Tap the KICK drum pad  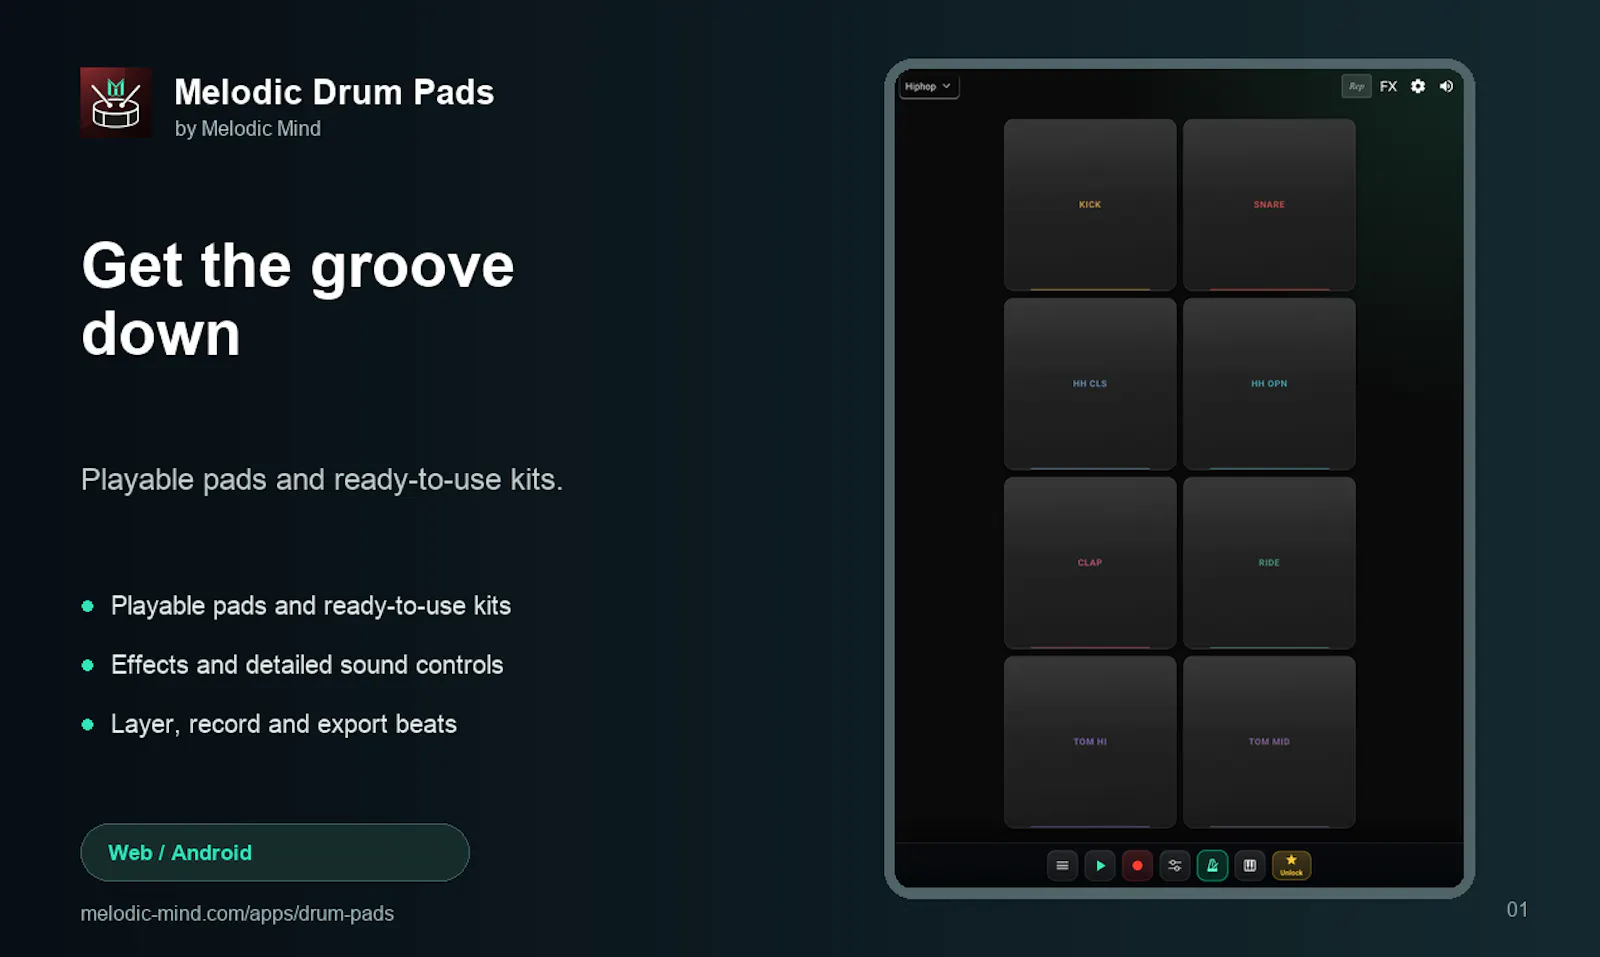[x=1090, y=205]
